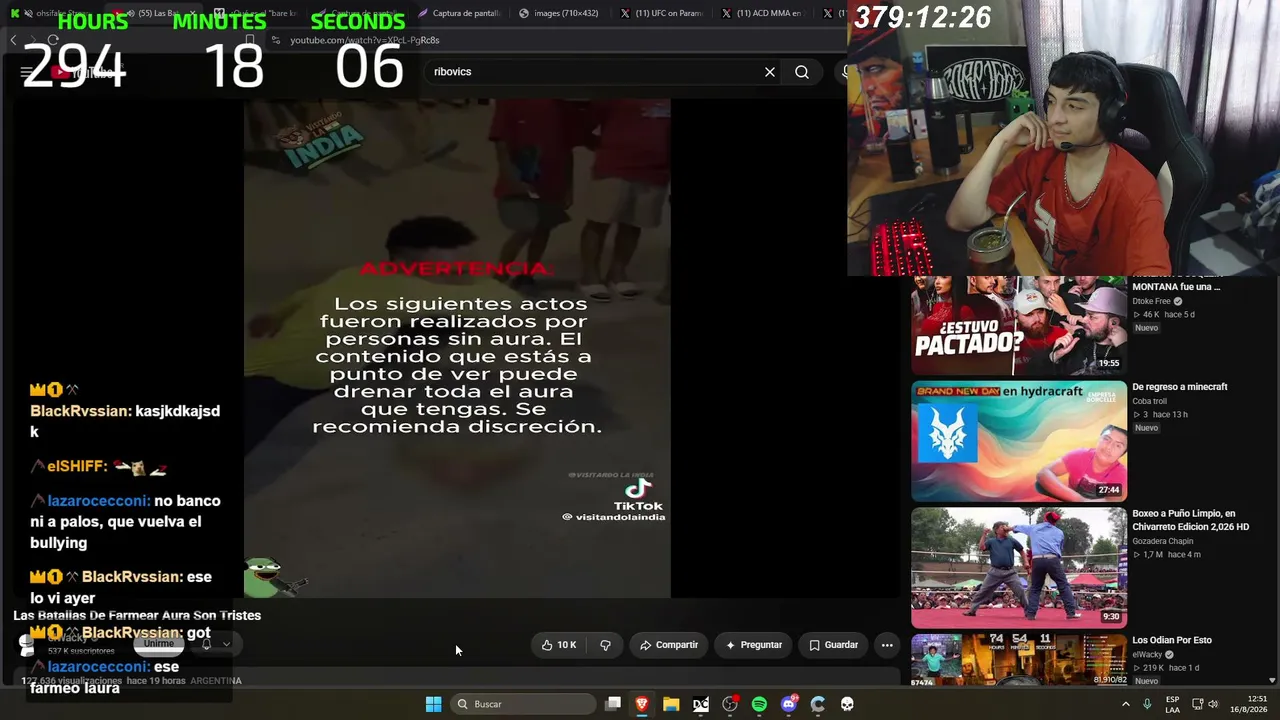Toggle the channel notification bell

[206, 644]
